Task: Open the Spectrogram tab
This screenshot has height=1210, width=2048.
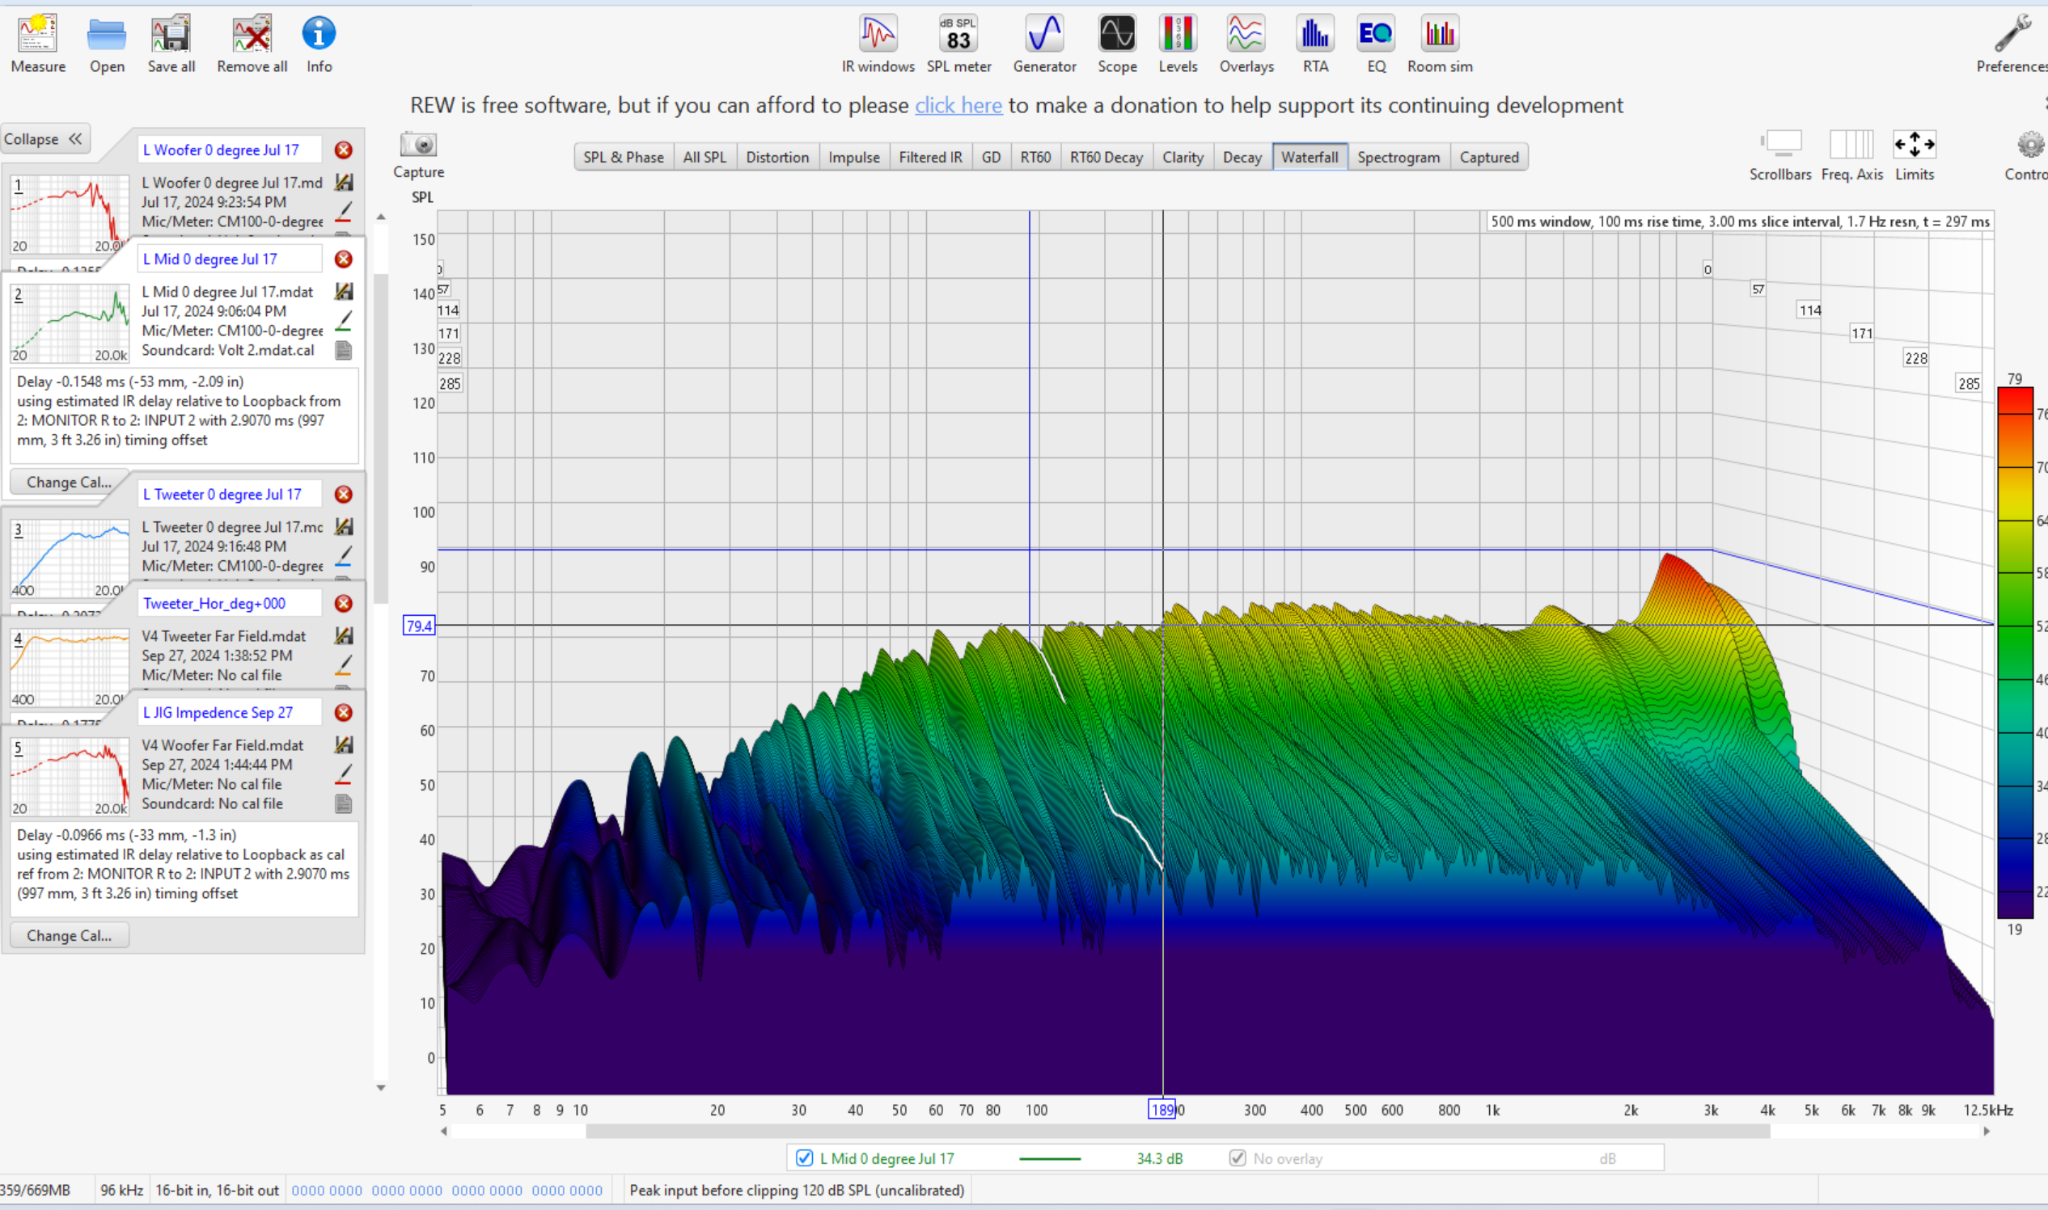Action: point(1398,157)
